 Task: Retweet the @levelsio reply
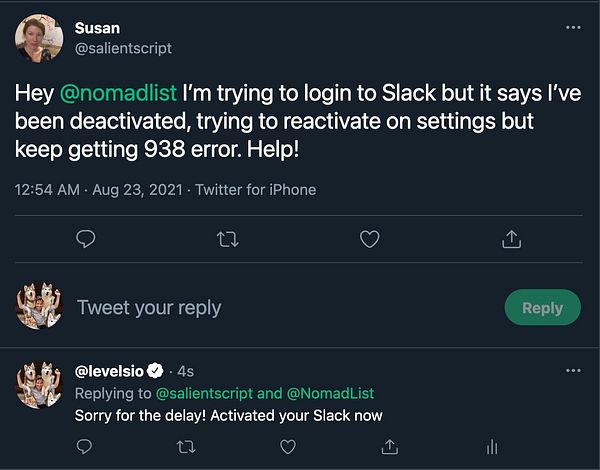(186, 447)
